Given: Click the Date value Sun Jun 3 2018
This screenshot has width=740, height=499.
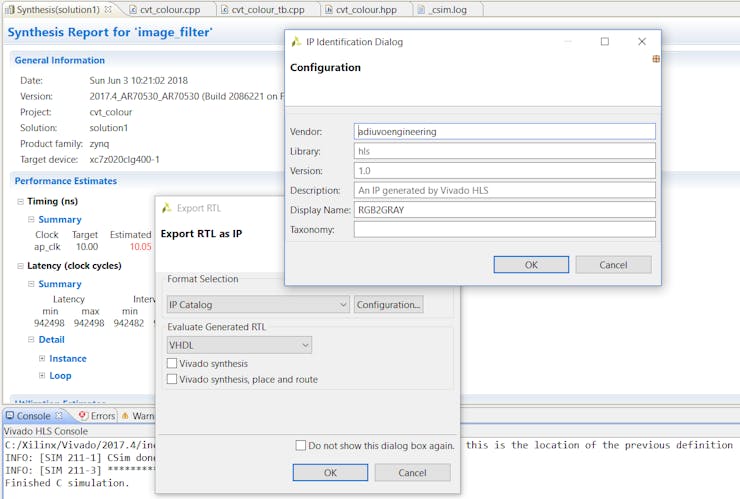Looking at the screenshot, I should [x=139, y=81].
